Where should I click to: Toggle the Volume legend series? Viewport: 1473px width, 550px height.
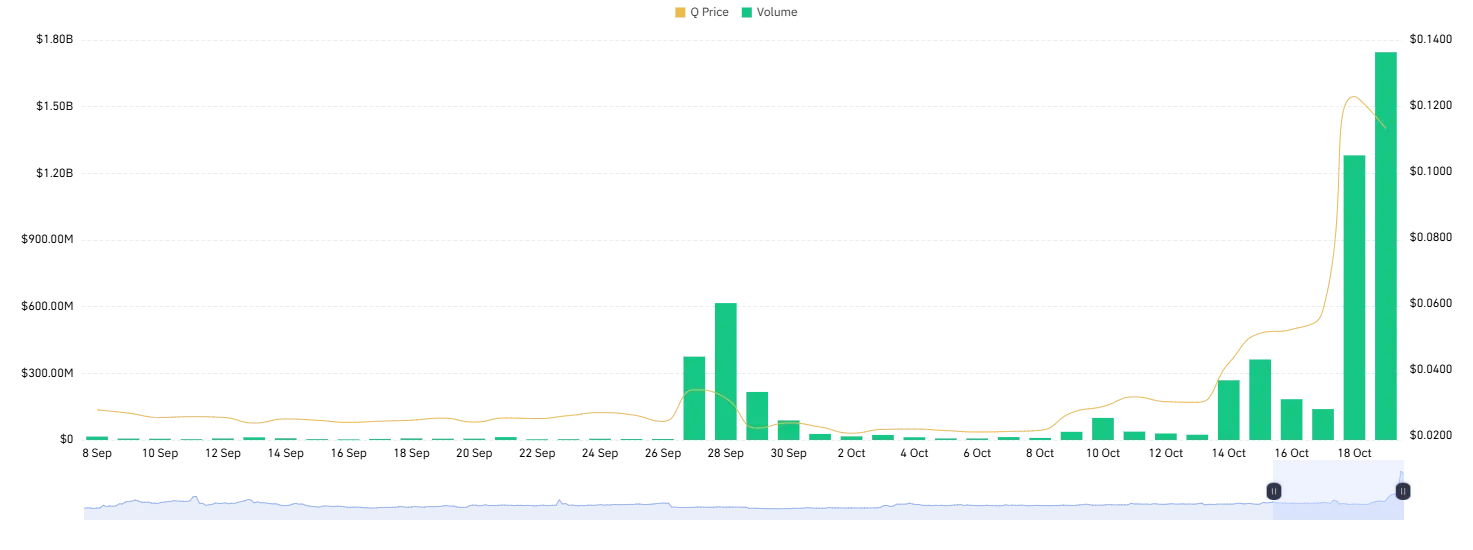769,12
